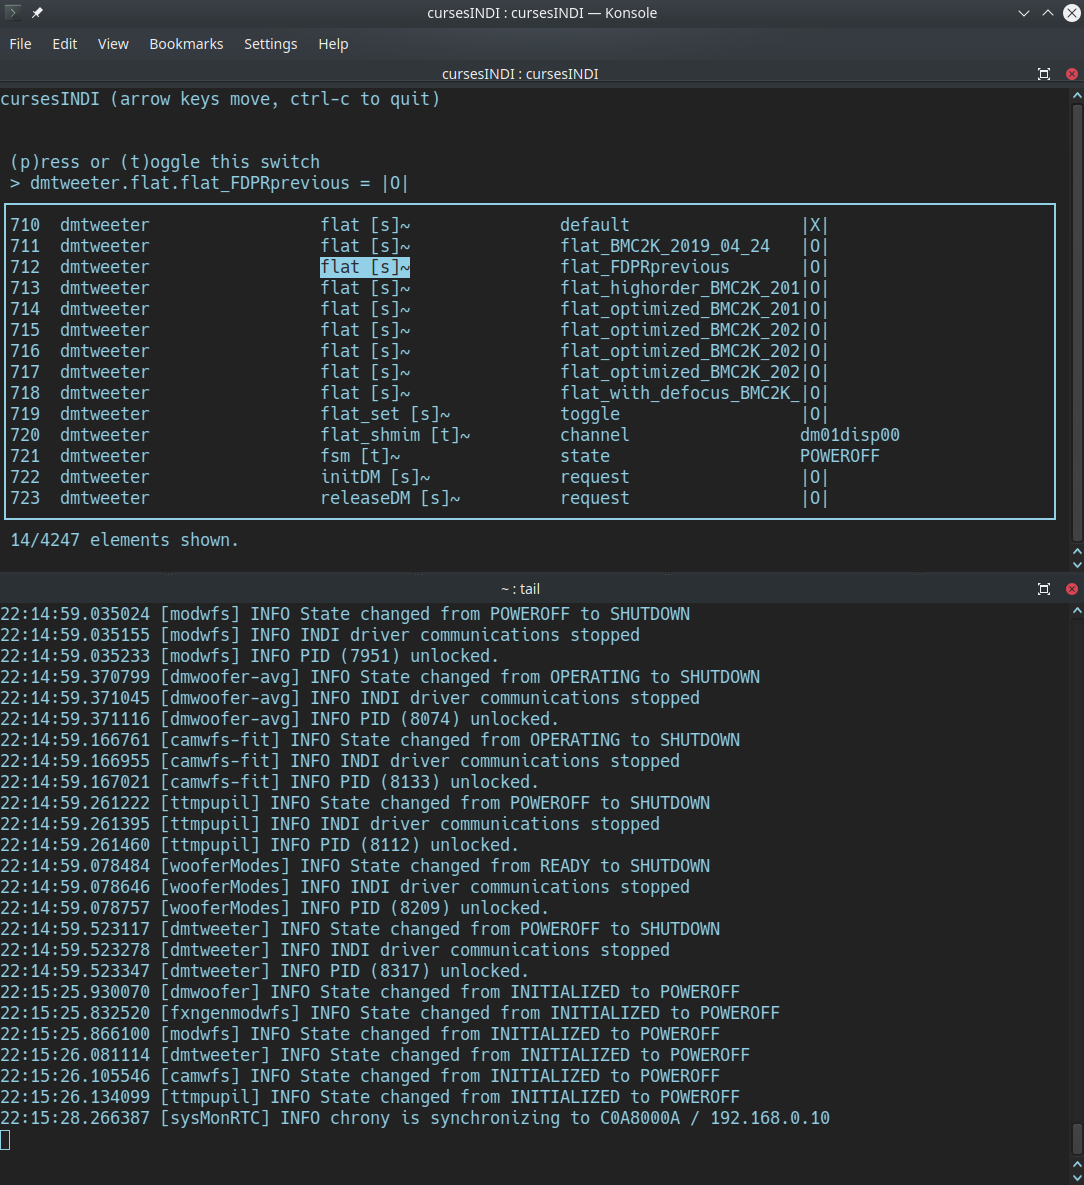1084x1185 pixels.
Task: Open the Edit menu
Action: coord(64,44)
